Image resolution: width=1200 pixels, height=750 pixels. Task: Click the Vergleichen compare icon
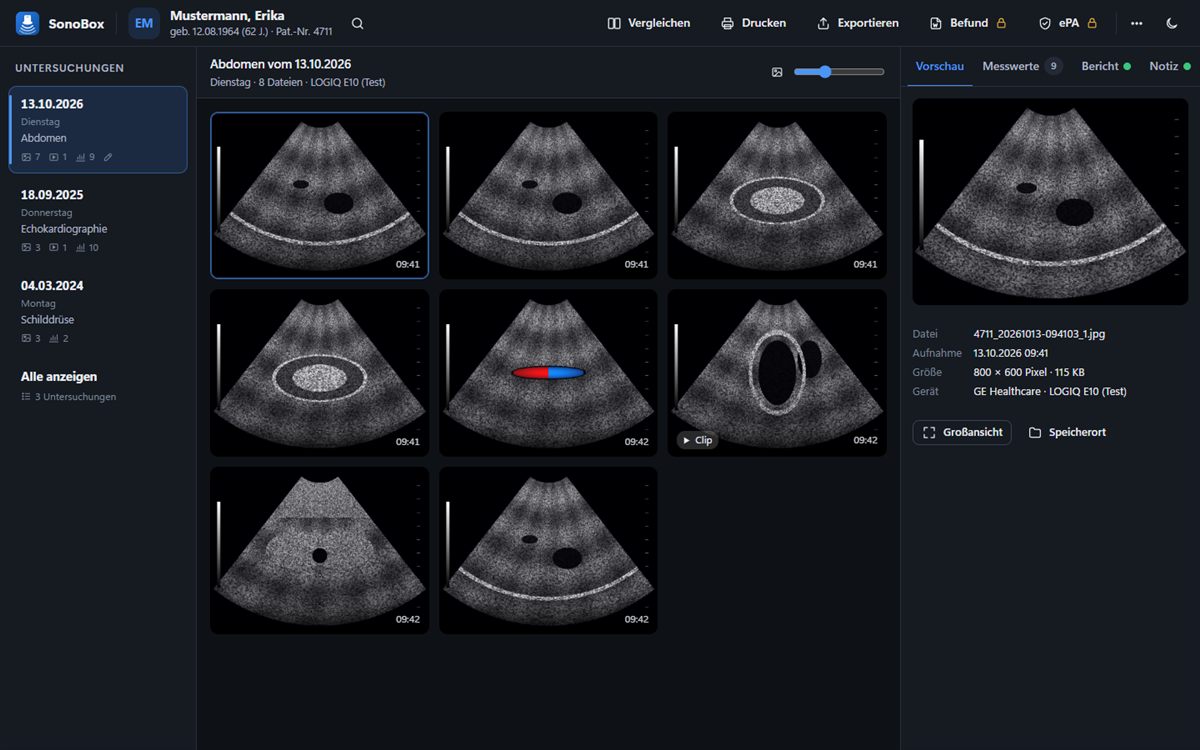[614, 23]
